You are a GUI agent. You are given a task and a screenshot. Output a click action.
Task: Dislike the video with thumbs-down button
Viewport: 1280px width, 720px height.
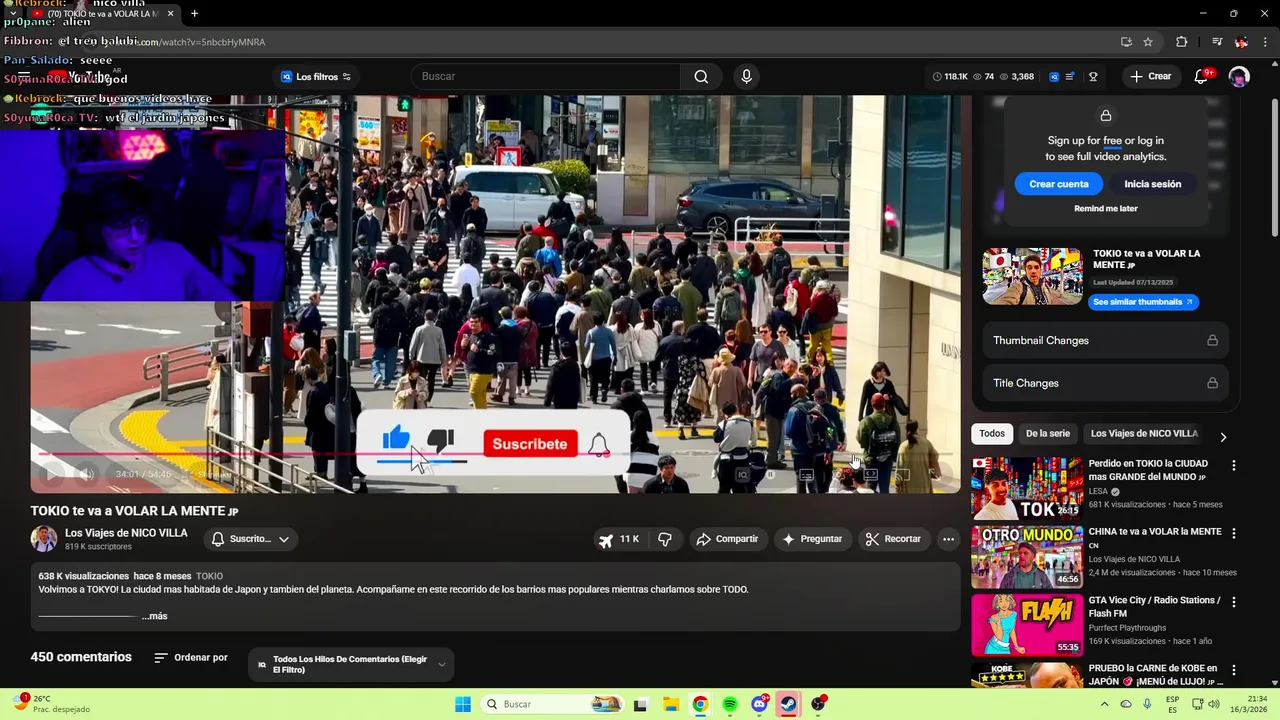pyautogui.click(x=664, y=539)
